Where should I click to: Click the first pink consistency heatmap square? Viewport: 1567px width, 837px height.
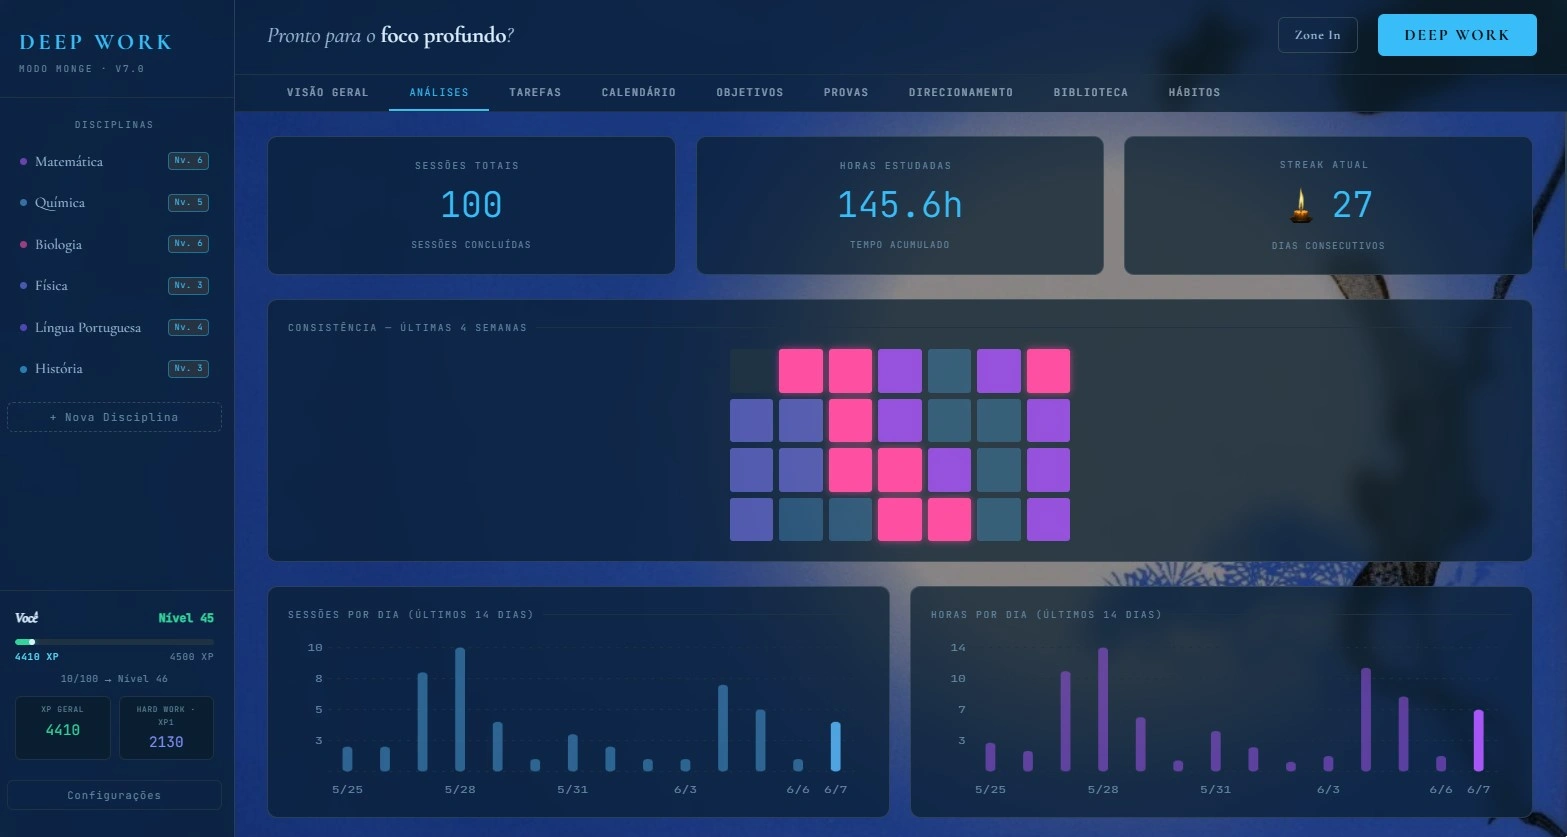click(x=801, y=371)
